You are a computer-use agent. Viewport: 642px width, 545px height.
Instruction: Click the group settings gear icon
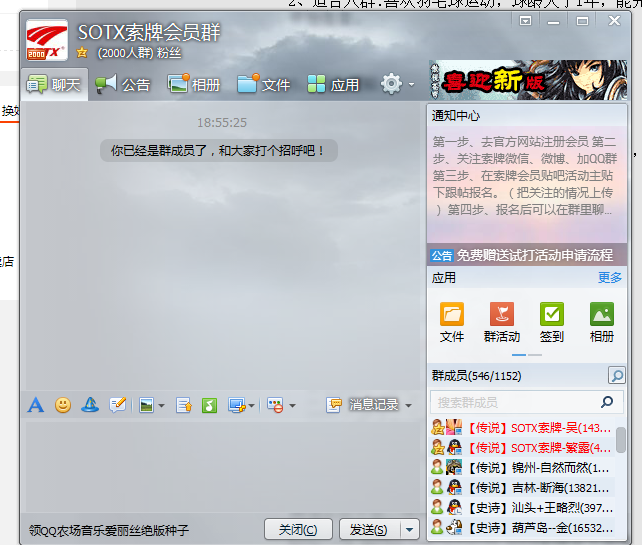click(x=391, y=84)
